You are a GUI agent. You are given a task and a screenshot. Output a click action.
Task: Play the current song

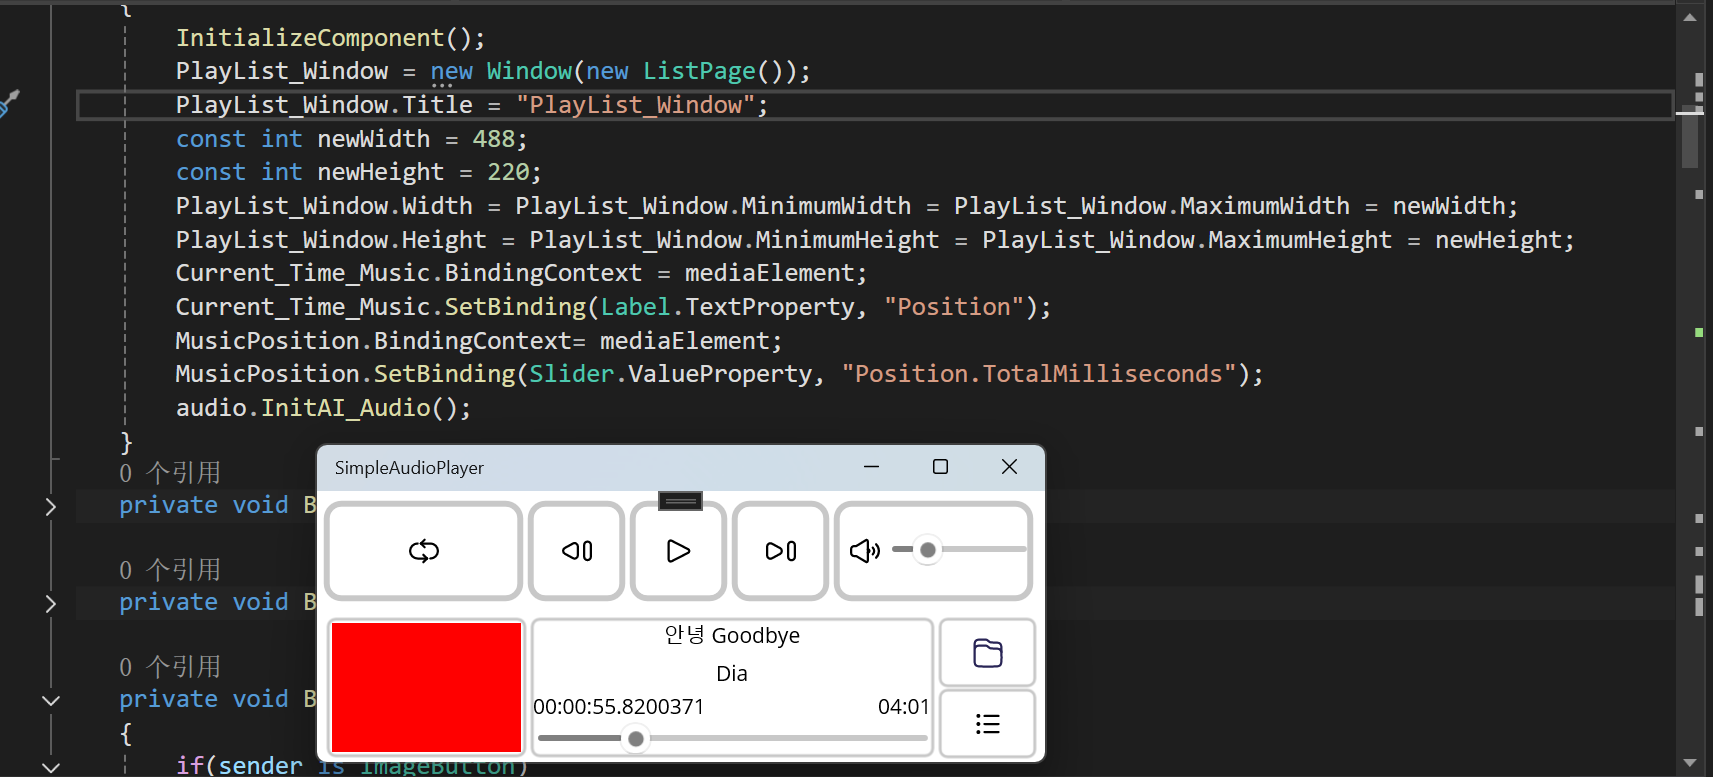pyautogui.click(x=678, y=551)
